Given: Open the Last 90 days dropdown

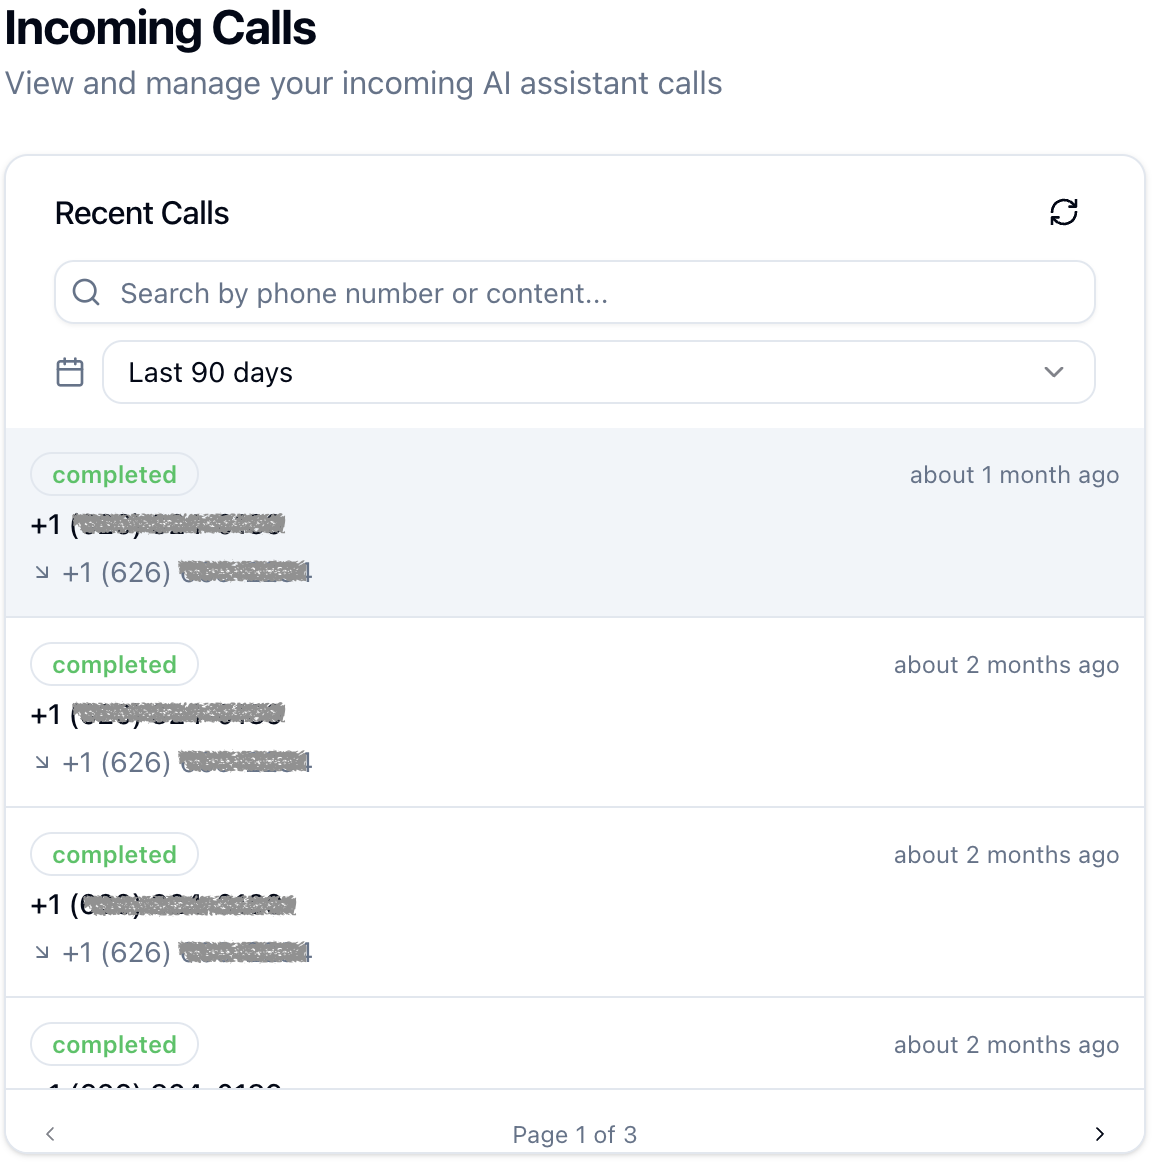Looking at the screenshot, I should (599, 371).
